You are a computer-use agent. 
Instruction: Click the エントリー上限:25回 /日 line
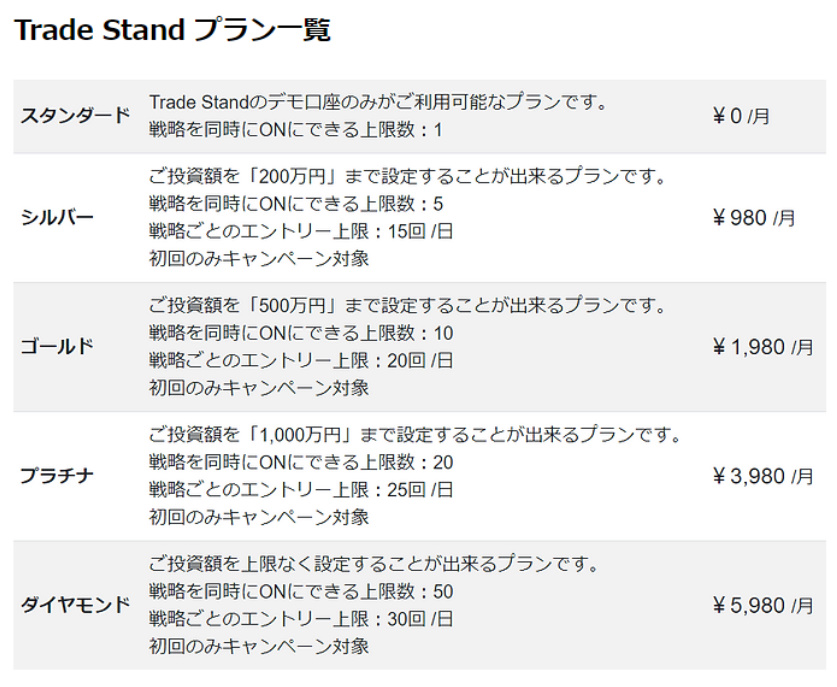(300, 489)
